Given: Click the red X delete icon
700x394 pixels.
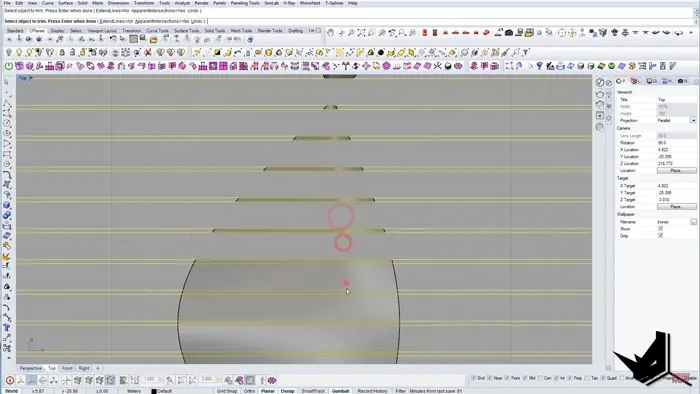Looking at the screenshot, I should [x=148, y=53].
